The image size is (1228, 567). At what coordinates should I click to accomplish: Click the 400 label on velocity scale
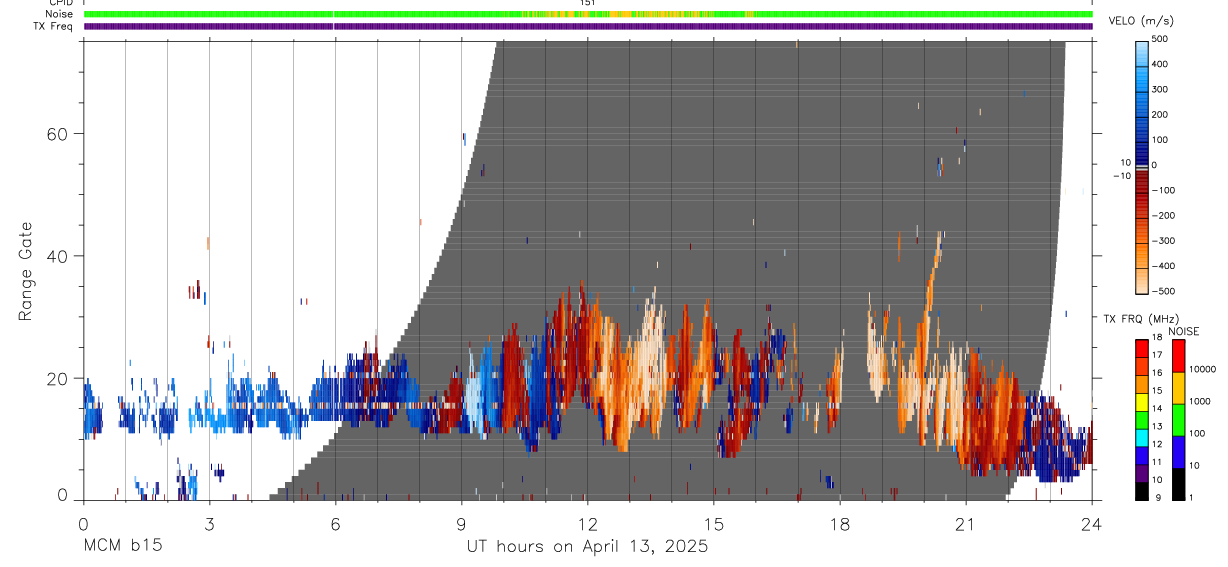(1160, 64)
